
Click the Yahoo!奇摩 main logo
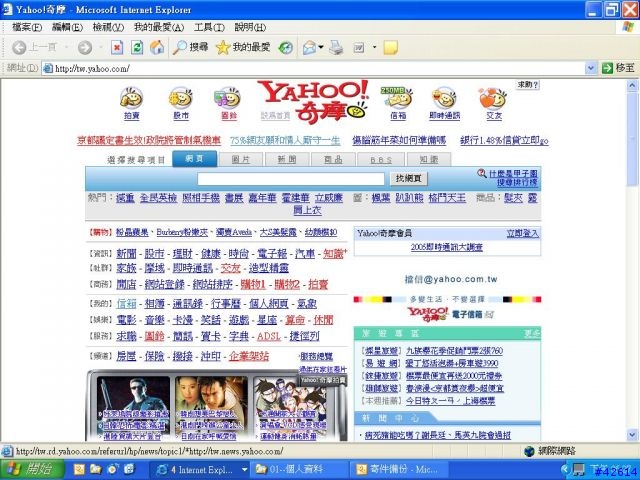(313, 102)
